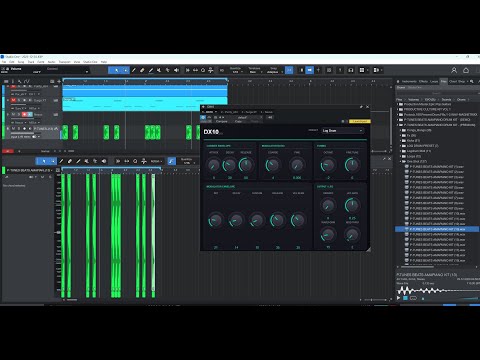
Task: Select the highlighted file in the browser list
Action: coord(437,229)
